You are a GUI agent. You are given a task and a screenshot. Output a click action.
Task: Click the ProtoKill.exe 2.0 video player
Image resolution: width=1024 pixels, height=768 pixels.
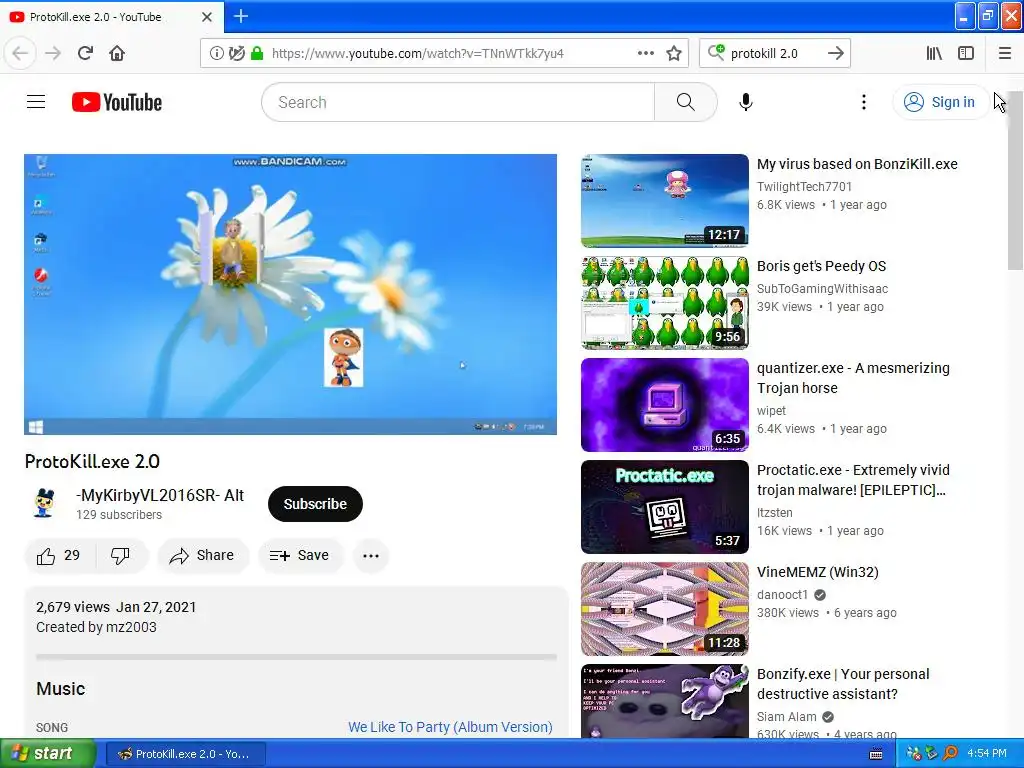coord(291,294)
